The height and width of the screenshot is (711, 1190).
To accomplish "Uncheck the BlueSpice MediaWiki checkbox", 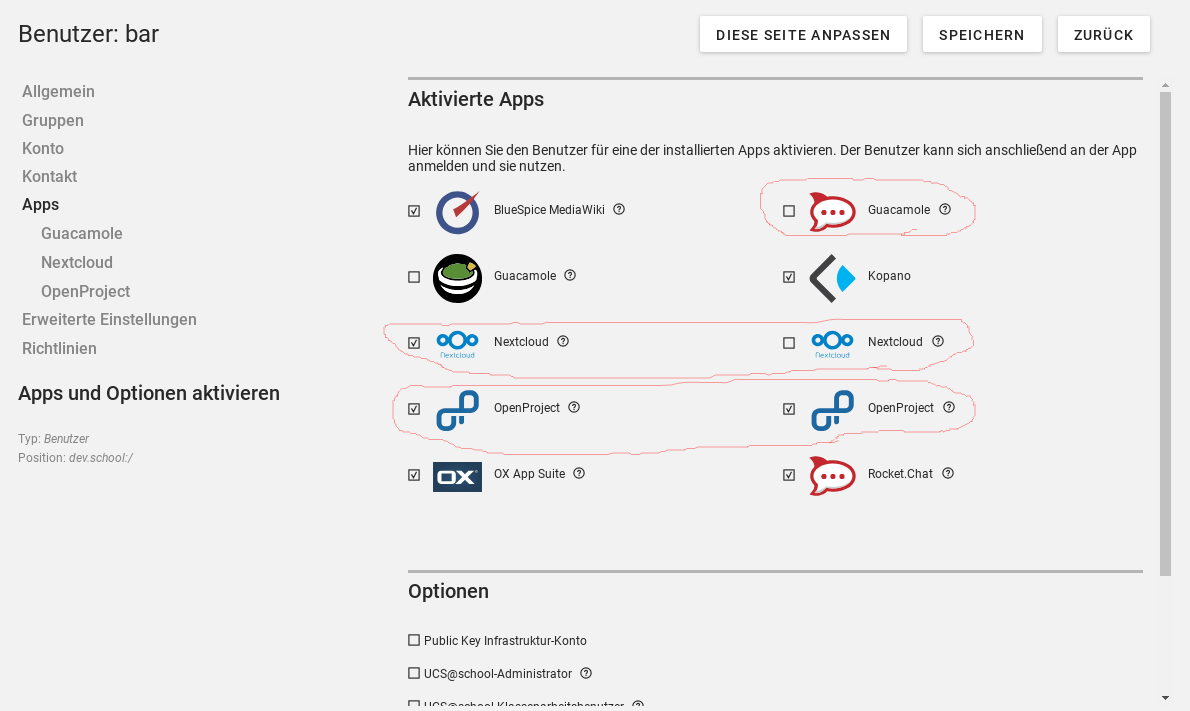I will click(x=414, y=211).
